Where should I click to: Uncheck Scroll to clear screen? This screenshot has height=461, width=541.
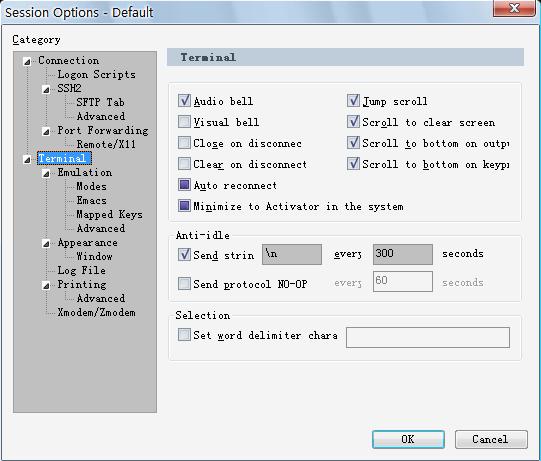point(353,121)
